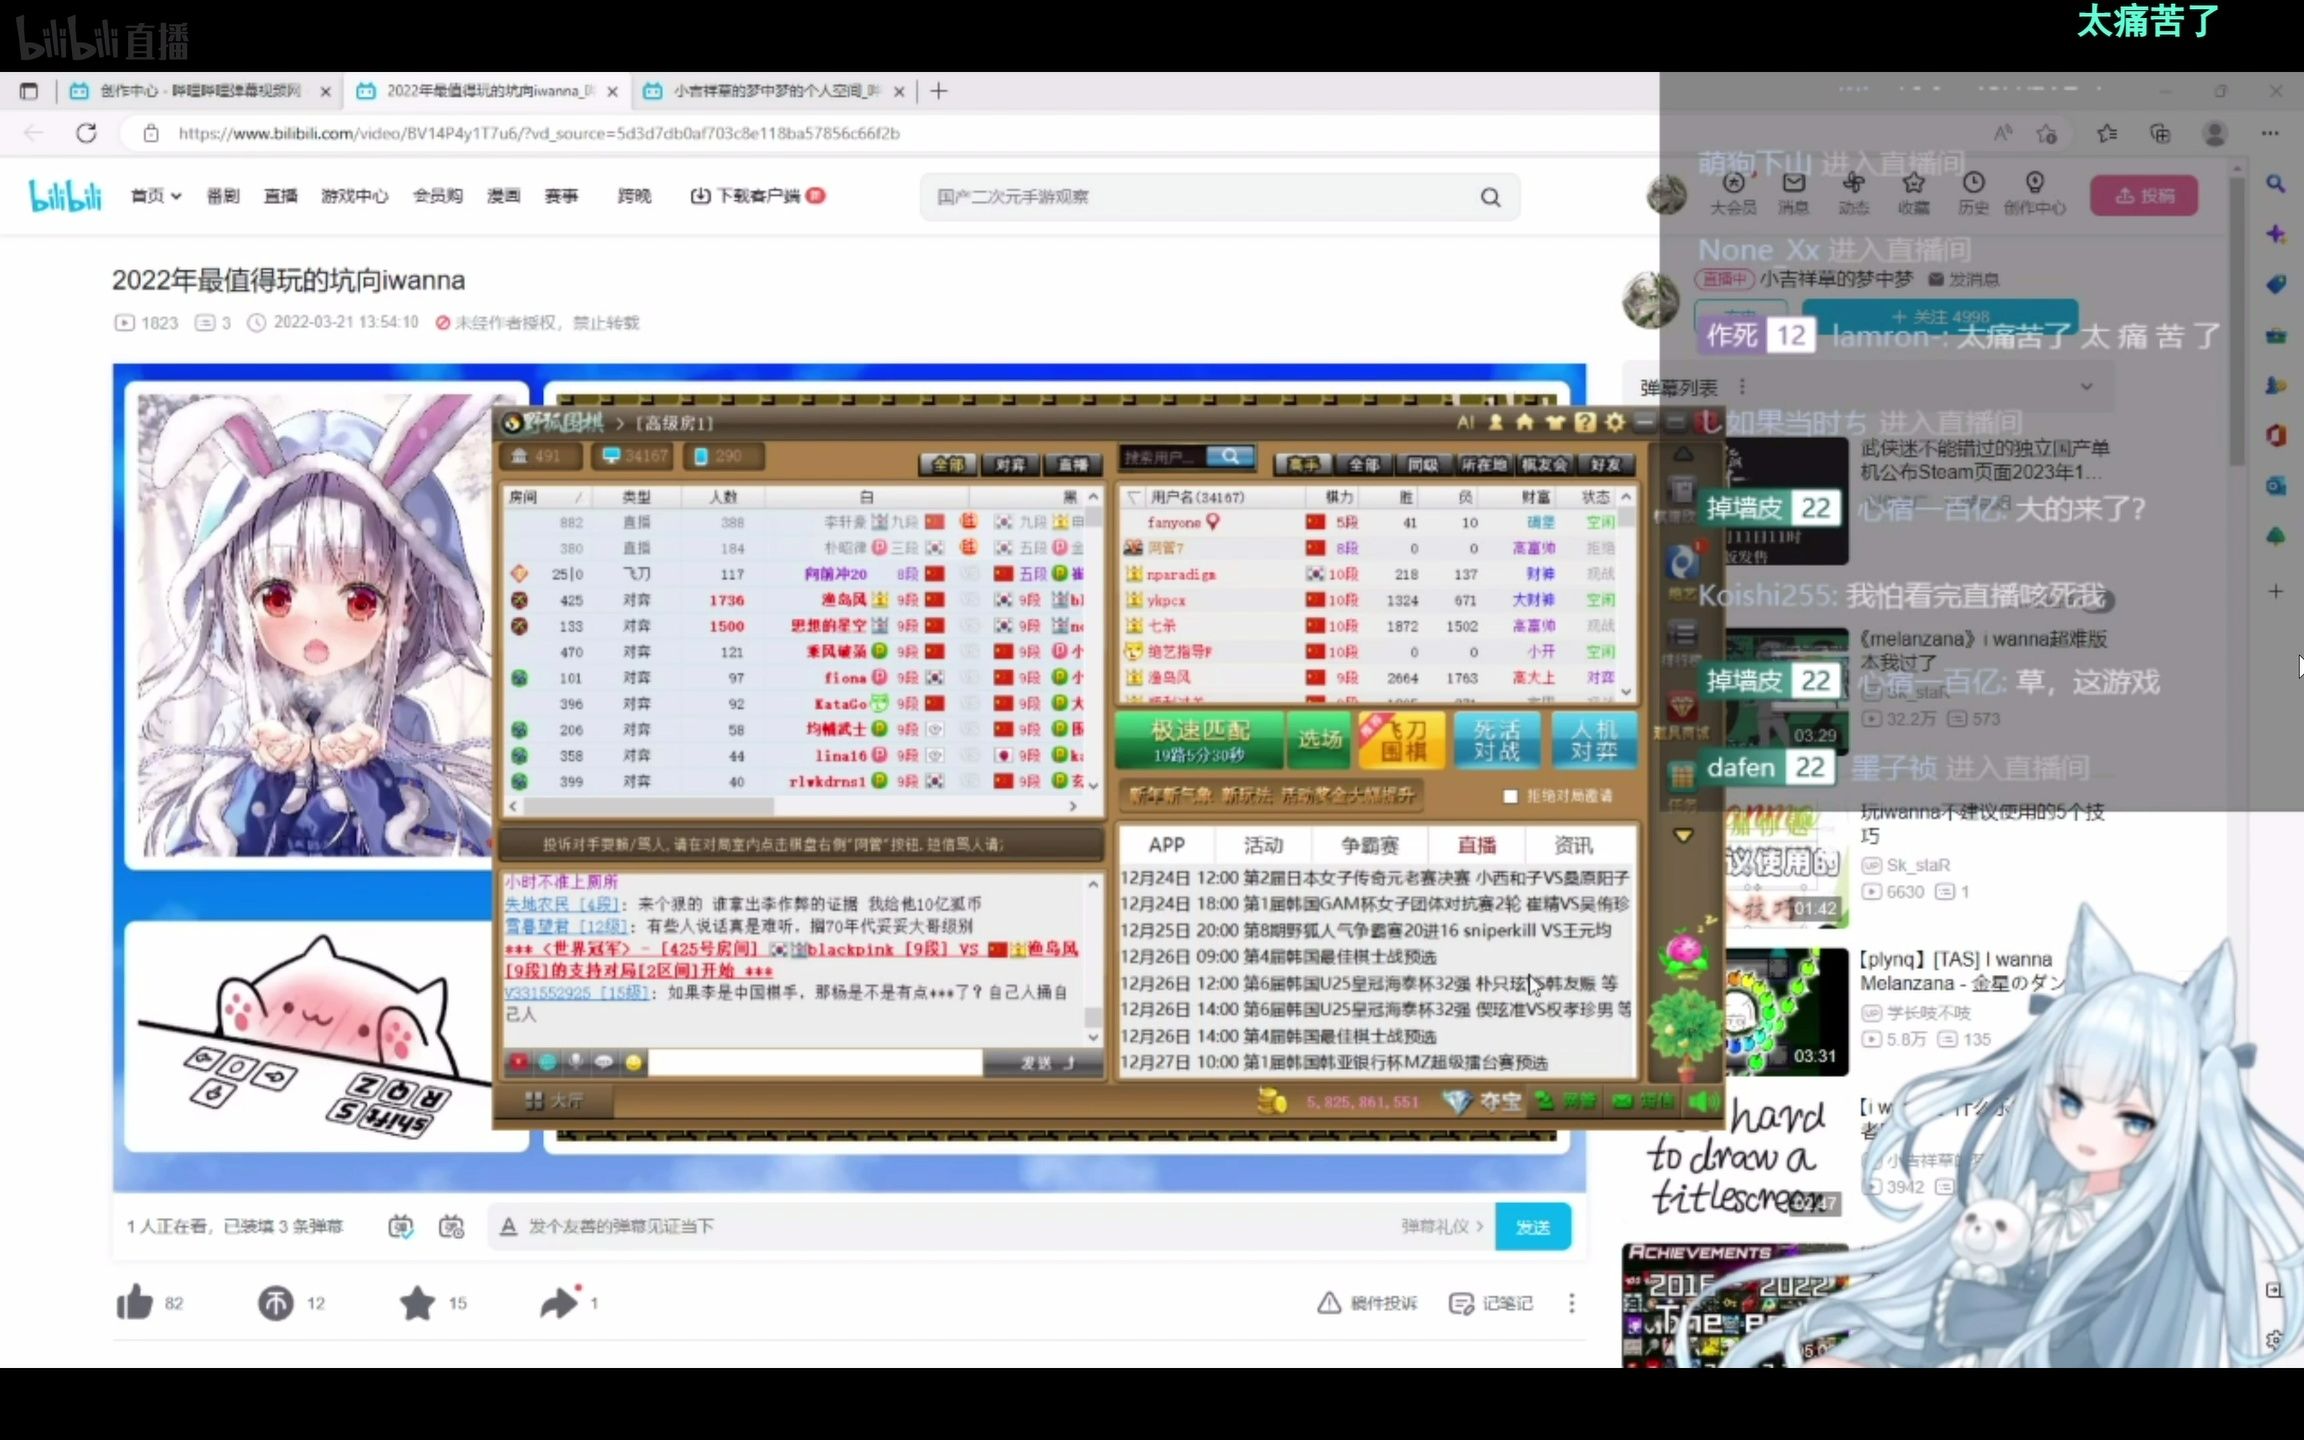Open the danmaku settings toggle icon
2304x1440 pixels.
pyautogui.click(x=452, y=1226)
